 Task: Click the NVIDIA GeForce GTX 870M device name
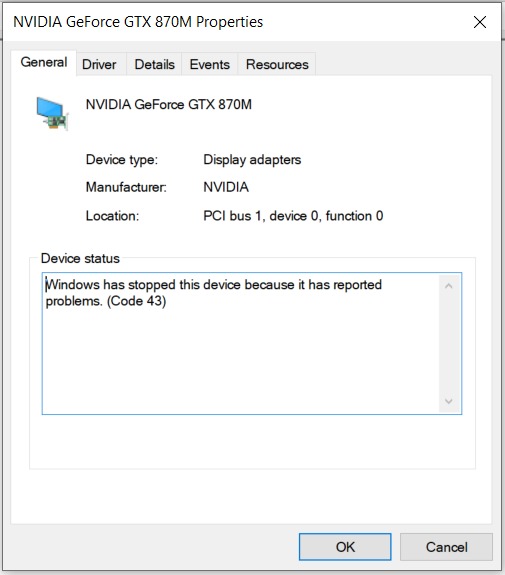(x=169, y=105)
